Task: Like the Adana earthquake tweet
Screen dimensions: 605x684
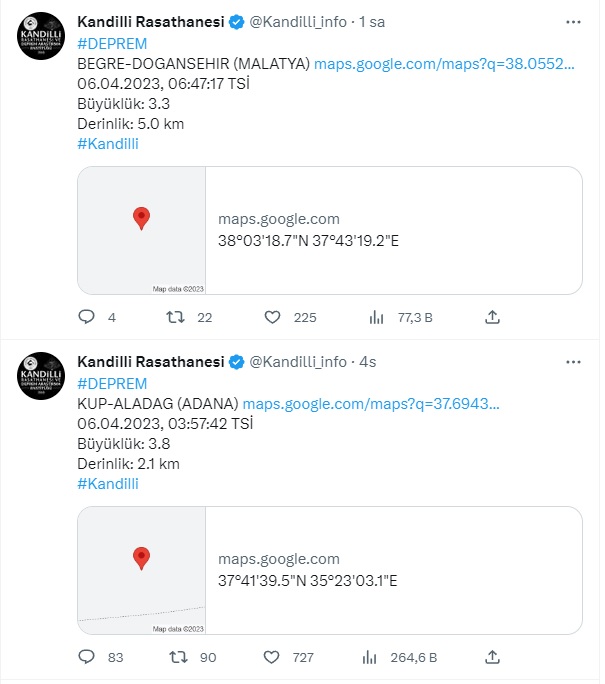Action: coord(272,657)
